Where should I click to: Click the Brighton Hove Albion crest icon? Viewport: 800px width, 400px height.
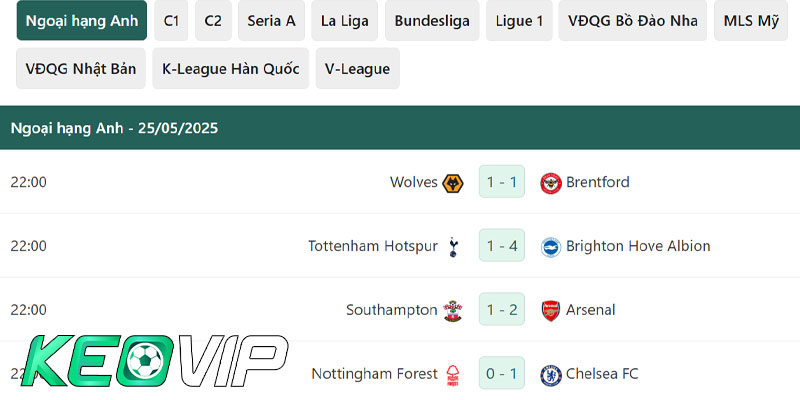[551, 246]
